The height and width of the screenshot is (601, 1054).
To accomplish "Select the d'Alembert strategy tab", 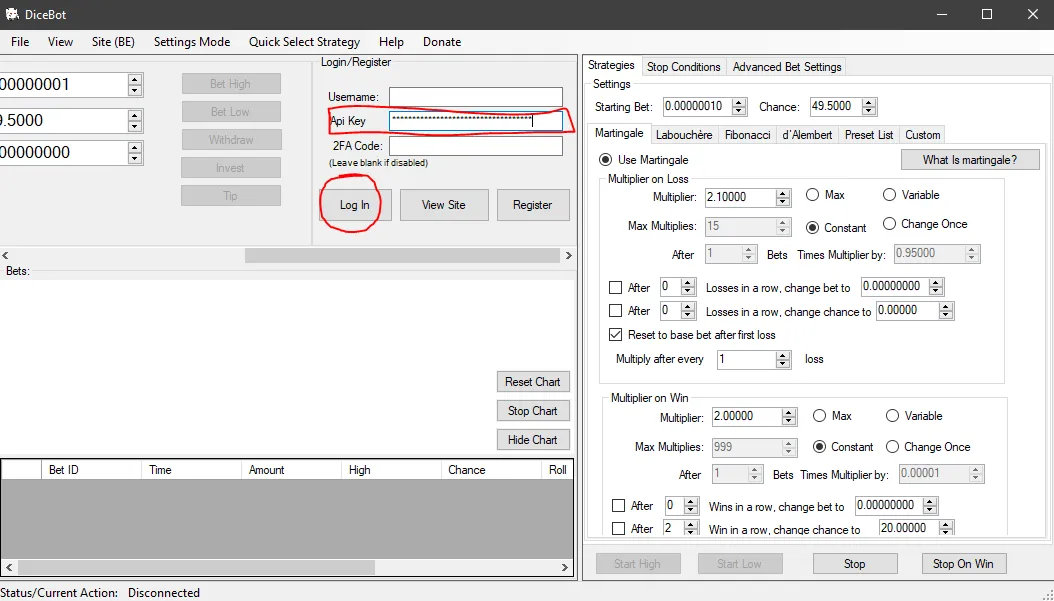I will coord(807,134).
